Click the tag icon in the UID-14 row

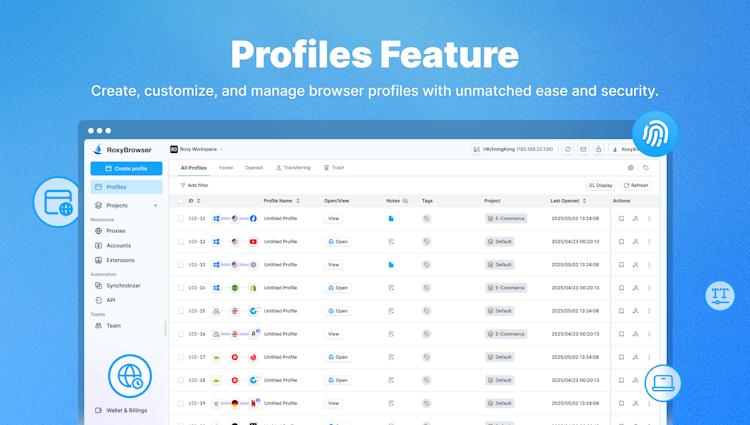pyautogui.click(x=426, y=288)
